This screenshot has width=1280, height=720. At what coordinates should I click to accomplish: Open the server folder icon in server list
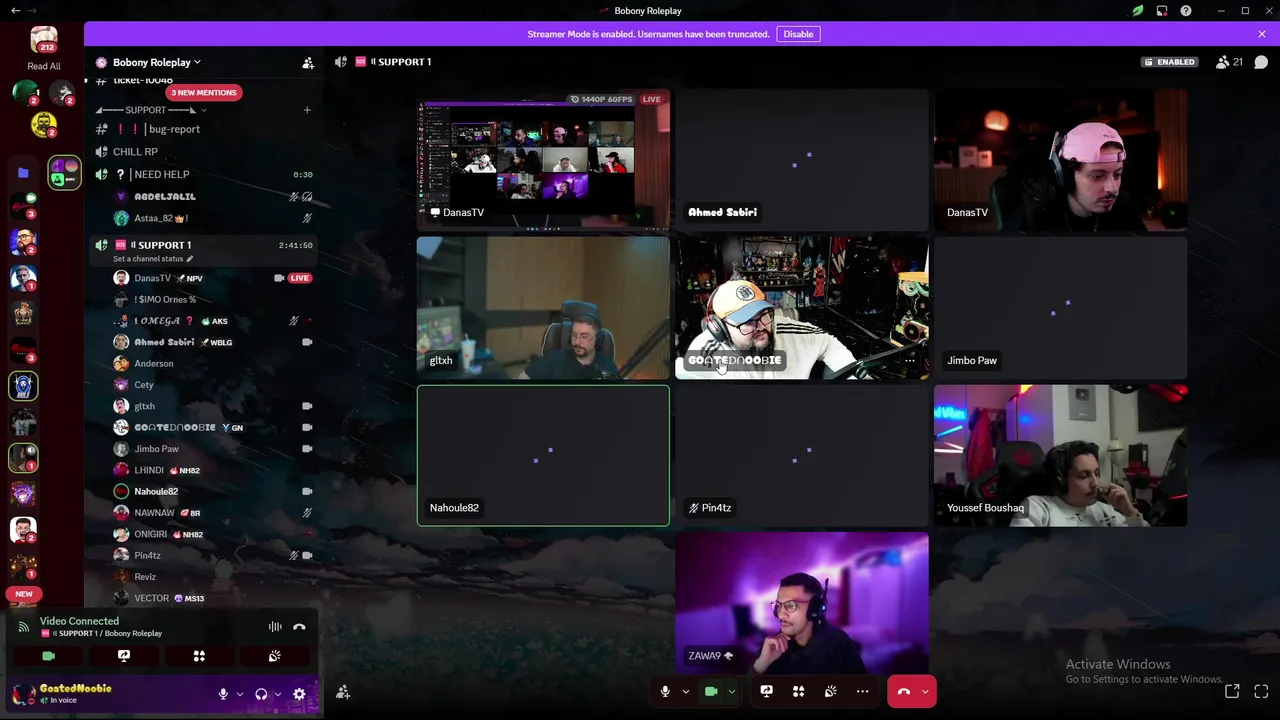pyautogui.click(x=23, y=173)
